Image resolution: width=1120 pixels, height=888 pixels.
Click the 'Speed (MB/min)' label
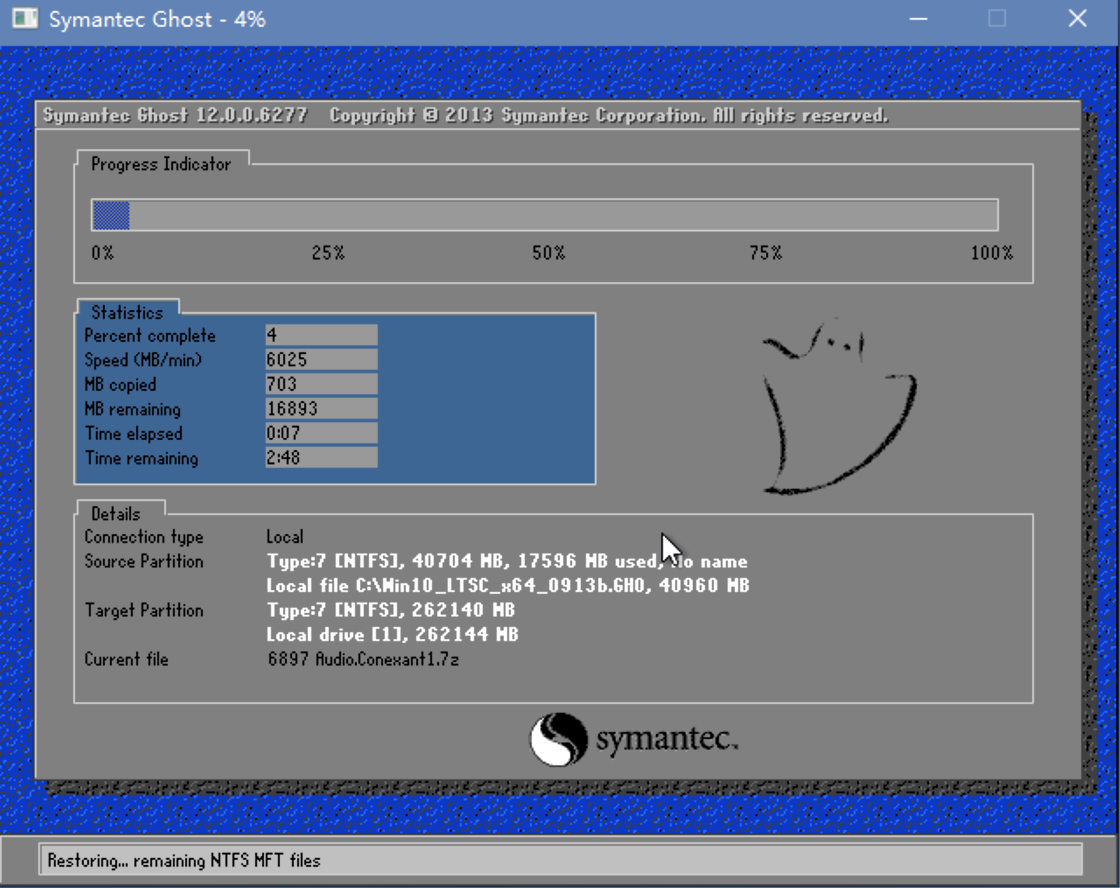point(143,360)
